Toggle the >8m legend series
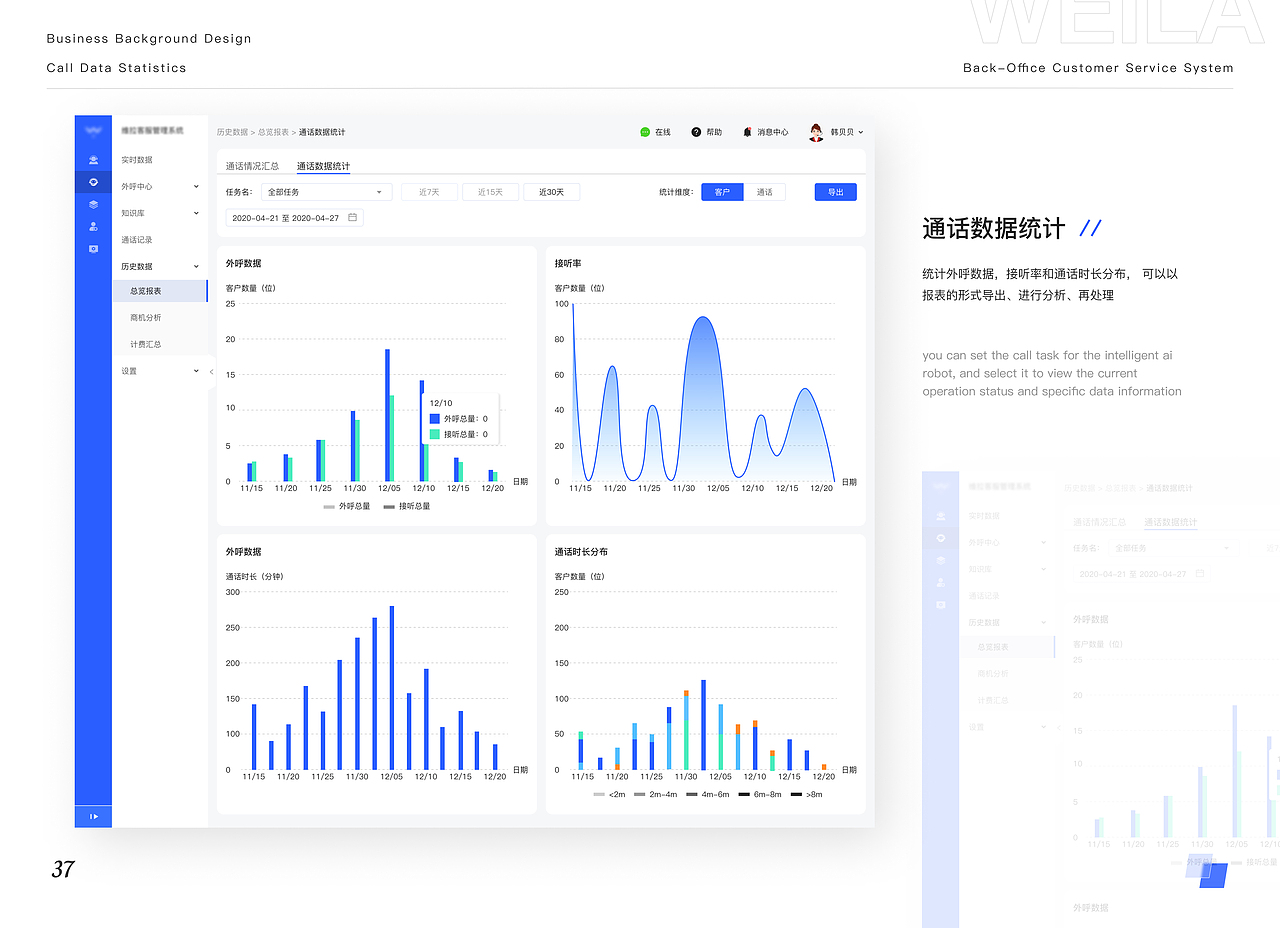 (x=807, y=794)
